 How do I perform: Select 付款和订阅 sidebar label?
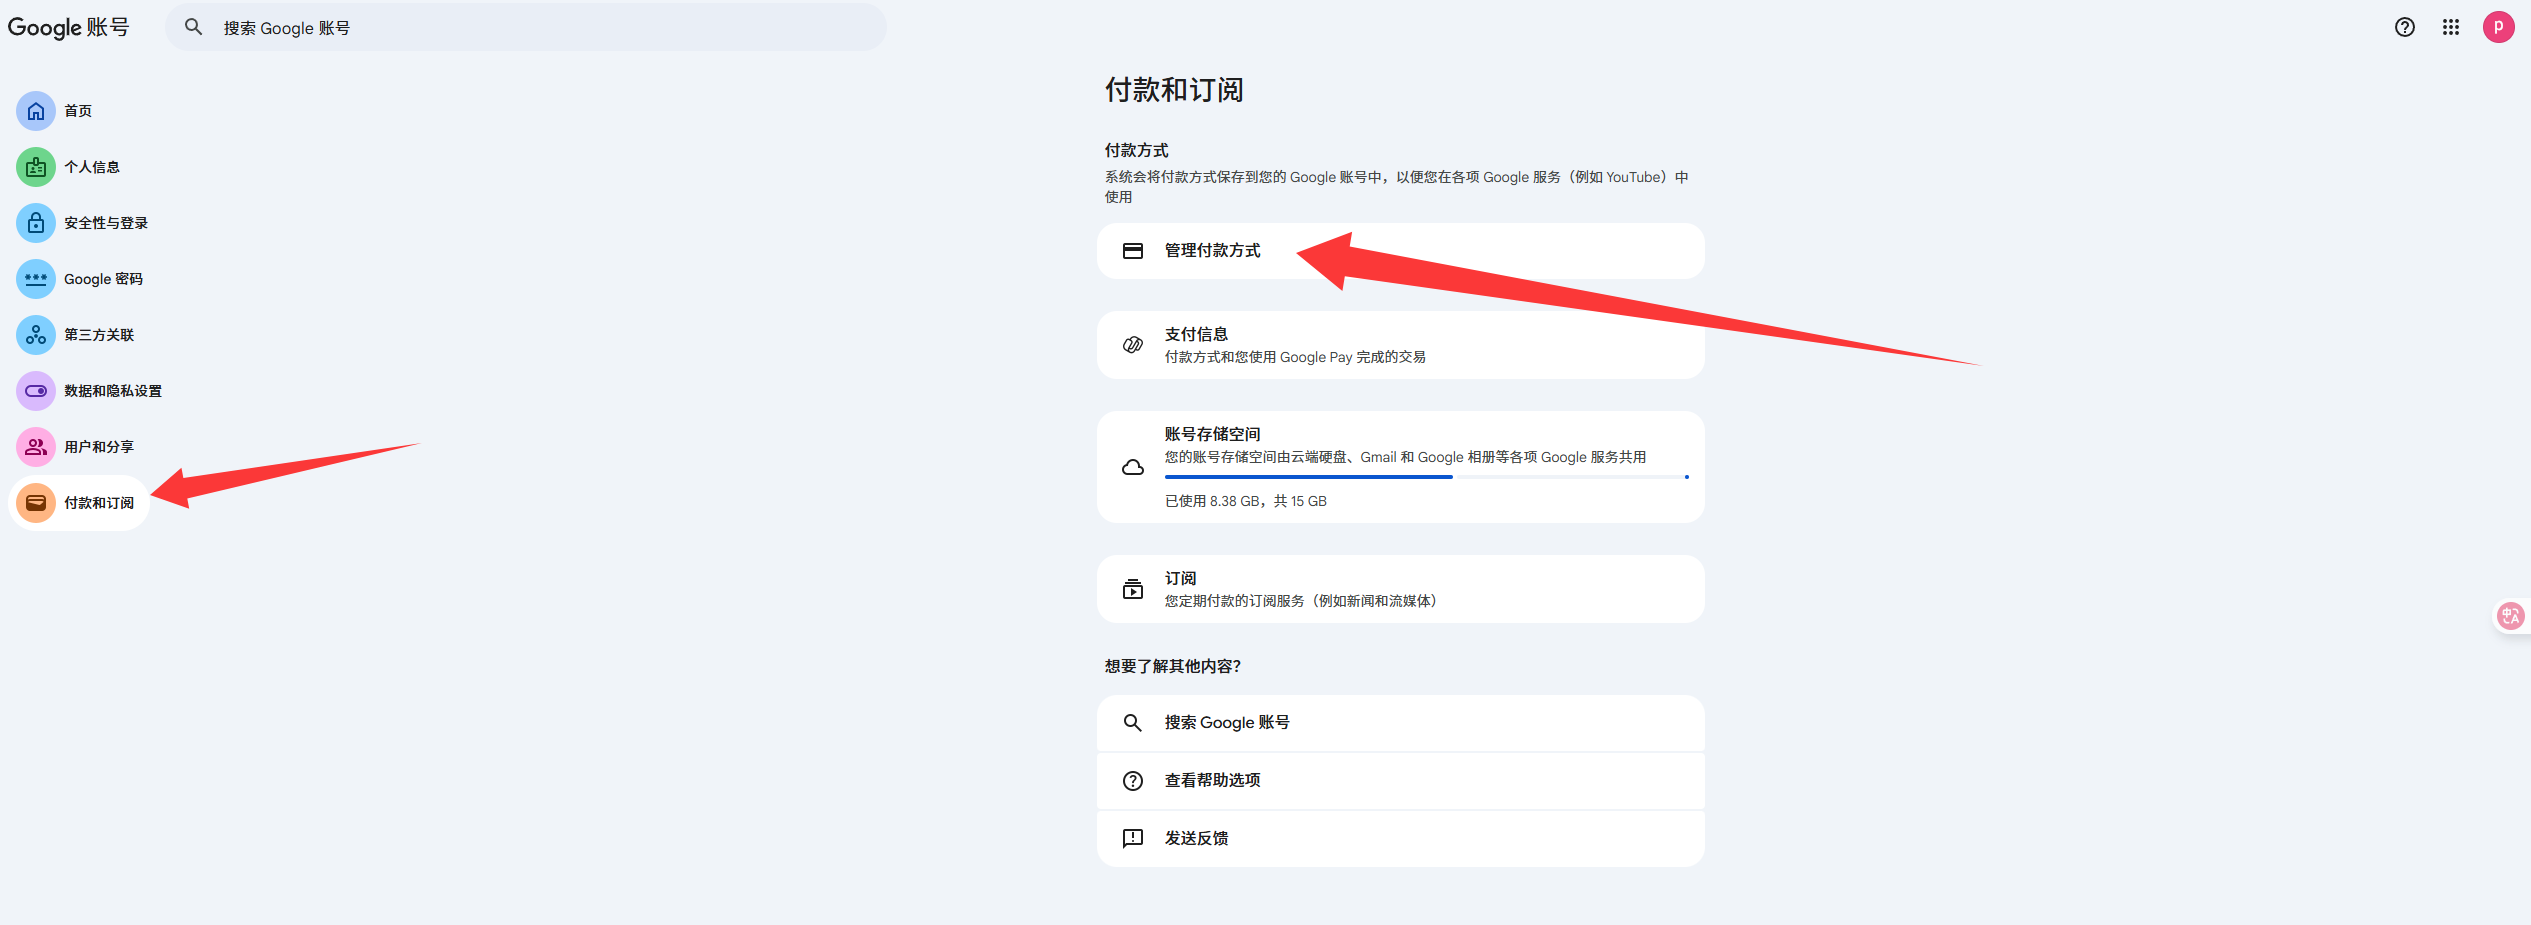point(99,503)
